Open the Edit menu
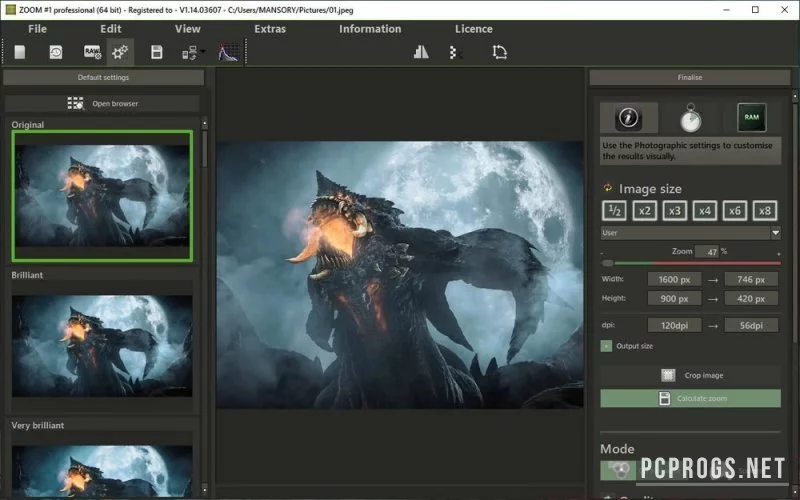Image resolution: width=800 pixels, height=500 pixels. tap(111, 29)
